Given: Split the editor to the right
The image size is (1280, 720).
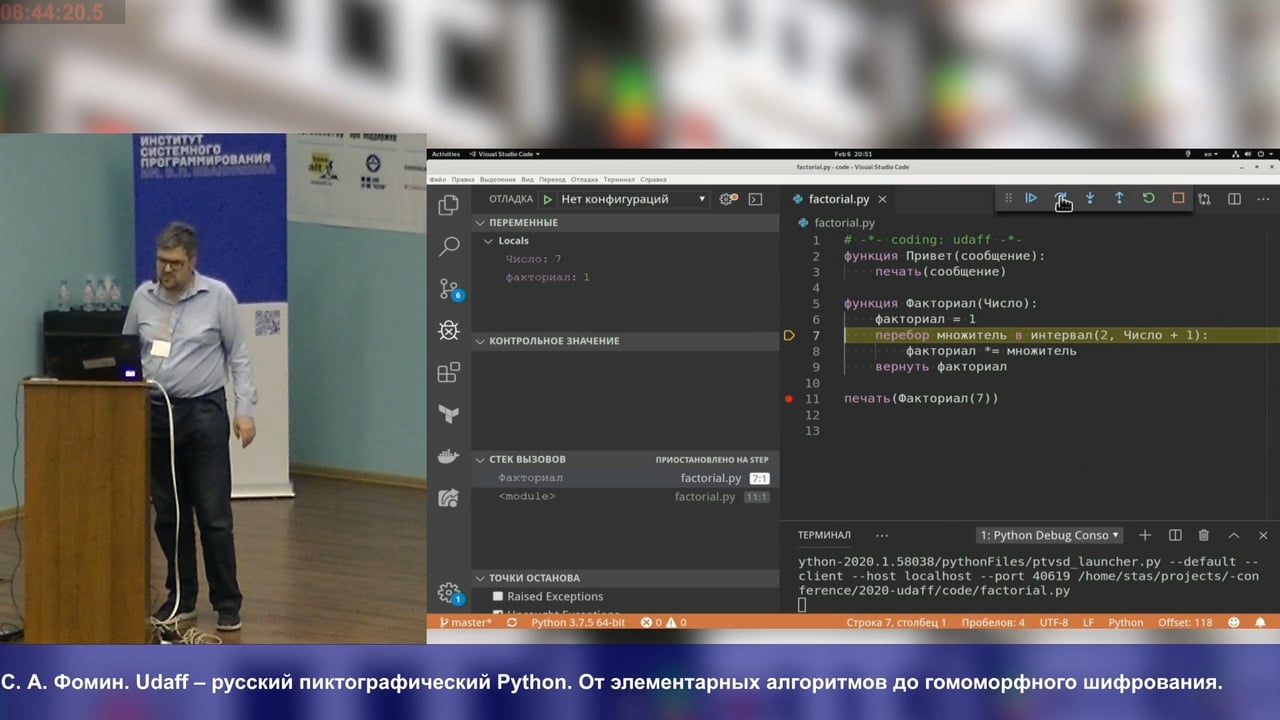Looking at the screenshot, I should [1234, 199].
